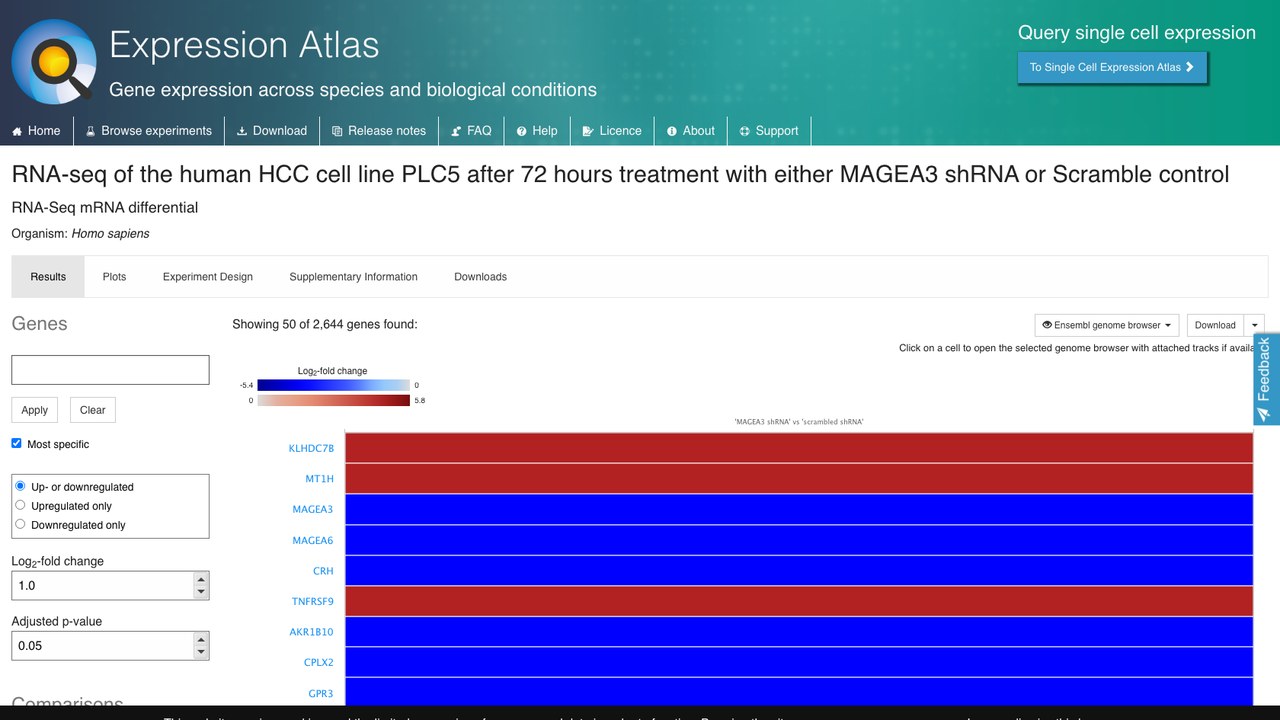Open the Support navigation item
Image resolution: width=1280 pixels, height=720 pixels.
point(769,131)
